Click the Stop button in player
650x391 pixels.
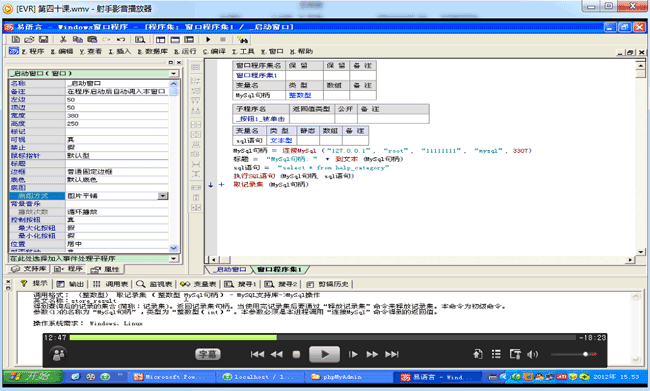(x=296, y=355)
